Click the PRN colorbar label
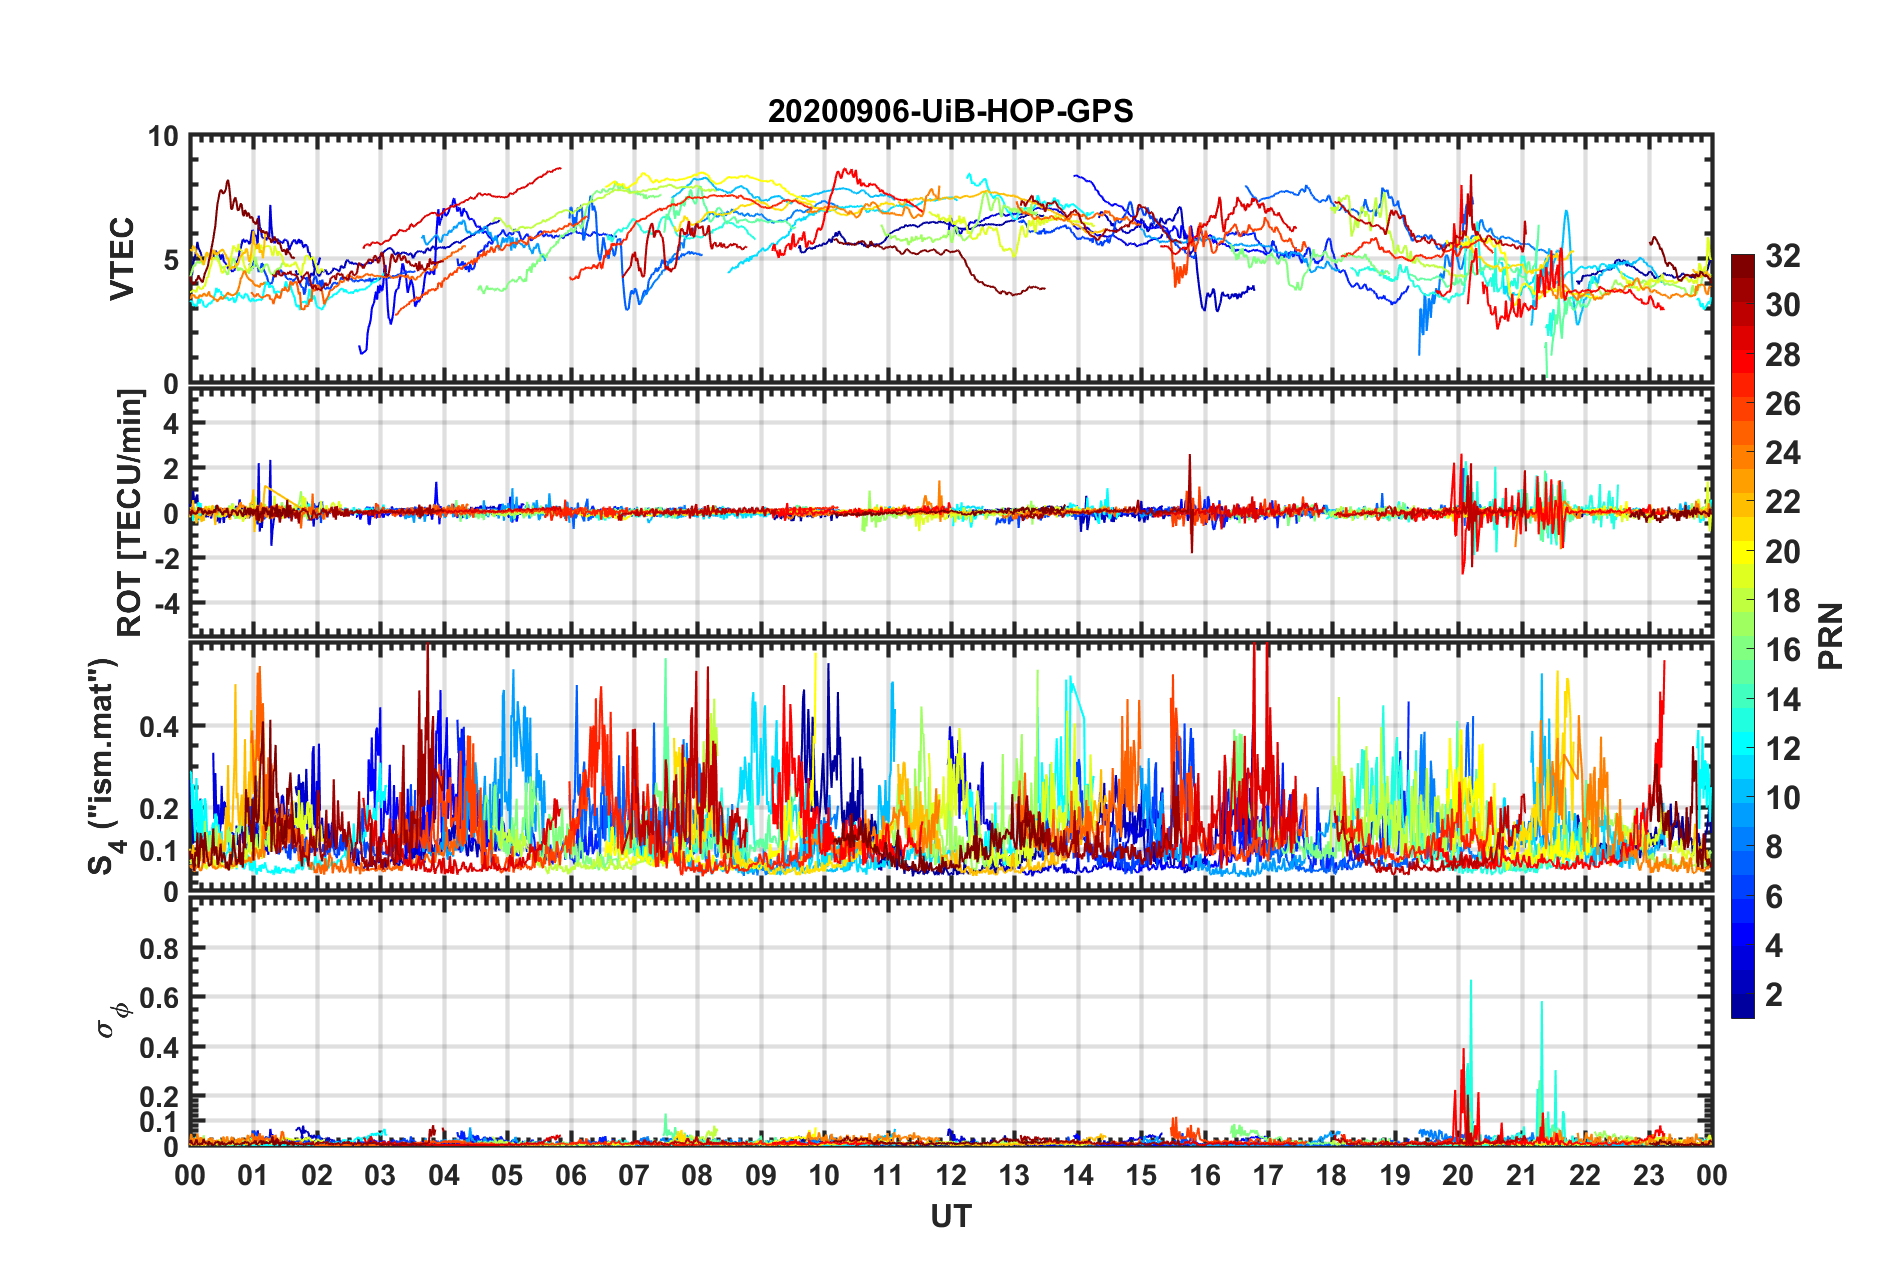The image size is (1902, 1272). 1832,636
